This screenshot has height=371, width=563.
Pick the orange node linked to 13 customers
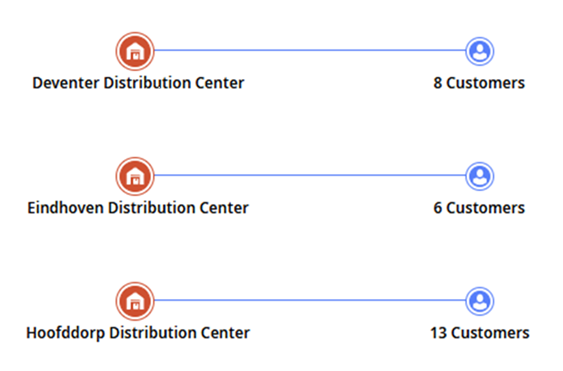pyautogui.click(x=135, y=301)
